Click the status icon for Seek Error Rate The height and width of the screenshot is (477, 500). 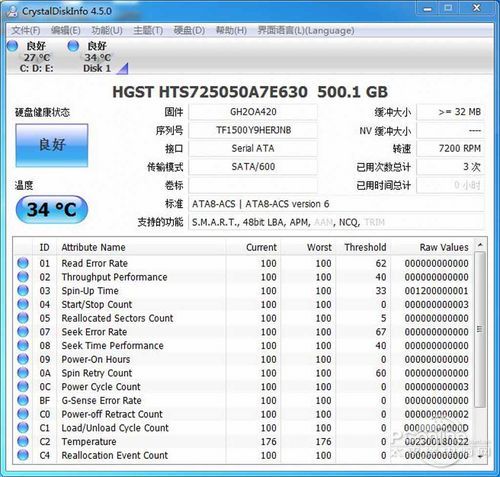(23, 332)
